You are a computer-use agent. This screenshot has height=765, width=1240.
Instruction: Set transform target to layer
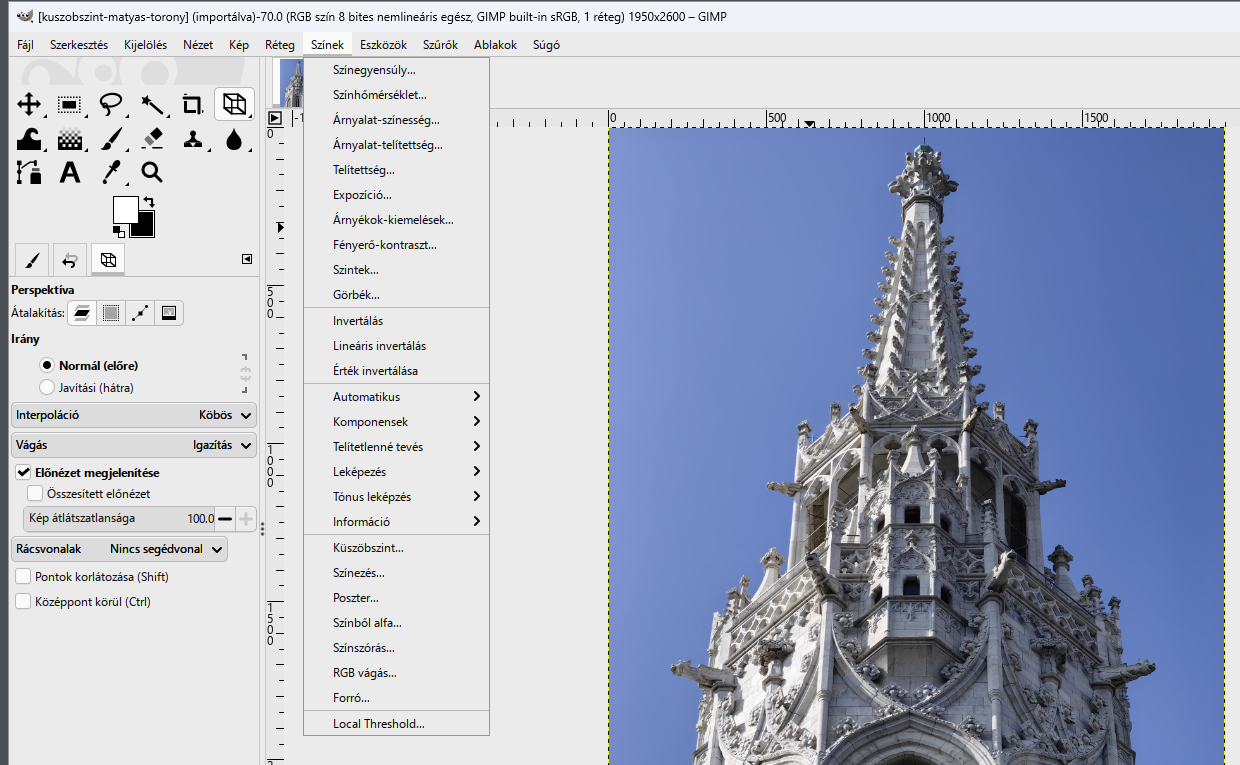[x=82, y=313]
